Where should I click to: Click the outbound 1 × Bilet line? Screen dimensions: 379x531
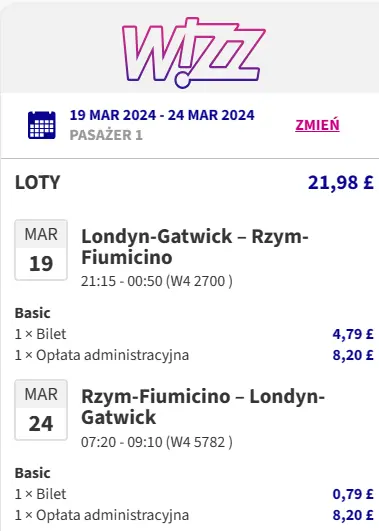(41, 334)
